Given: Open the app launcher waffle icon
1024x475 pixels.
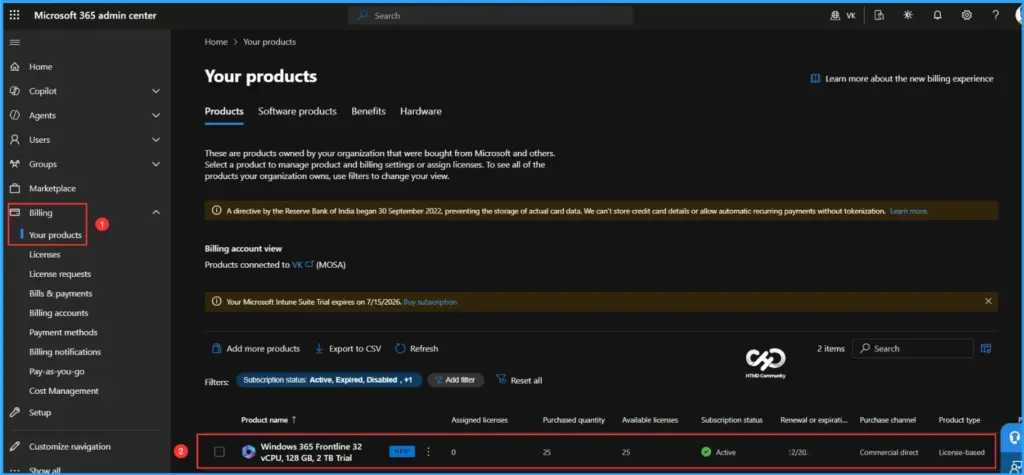Looking at the screenshot, I should coord(14,16).
